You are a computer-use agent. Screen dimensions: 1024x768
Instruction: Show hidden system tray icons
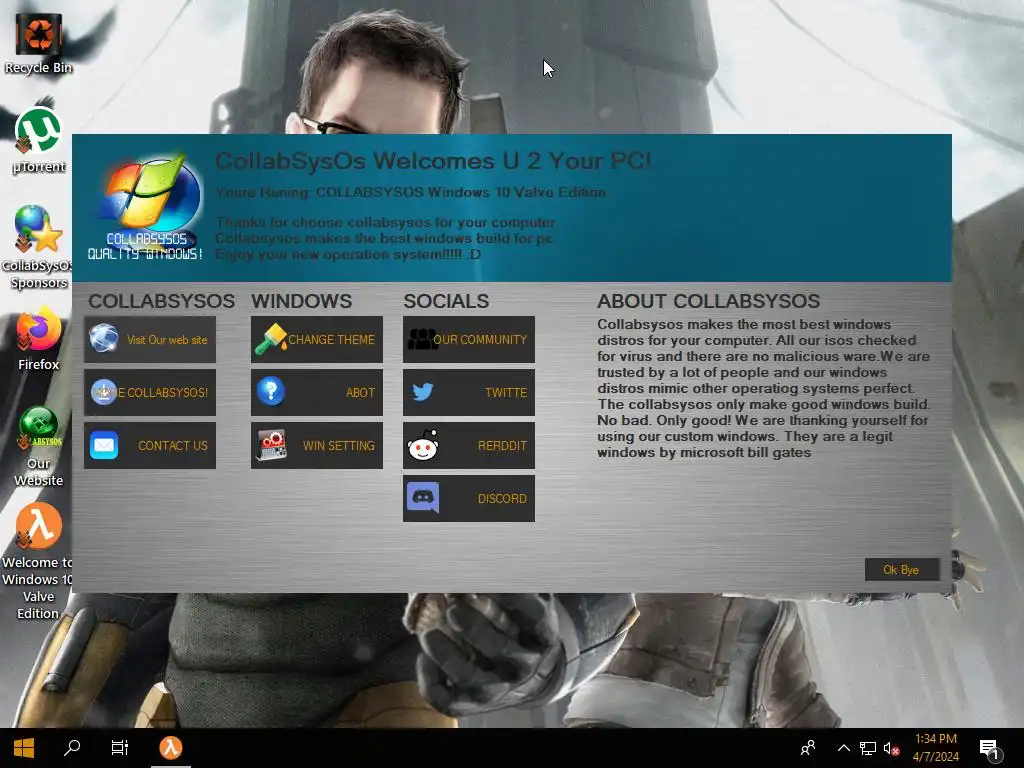[844, 748]
